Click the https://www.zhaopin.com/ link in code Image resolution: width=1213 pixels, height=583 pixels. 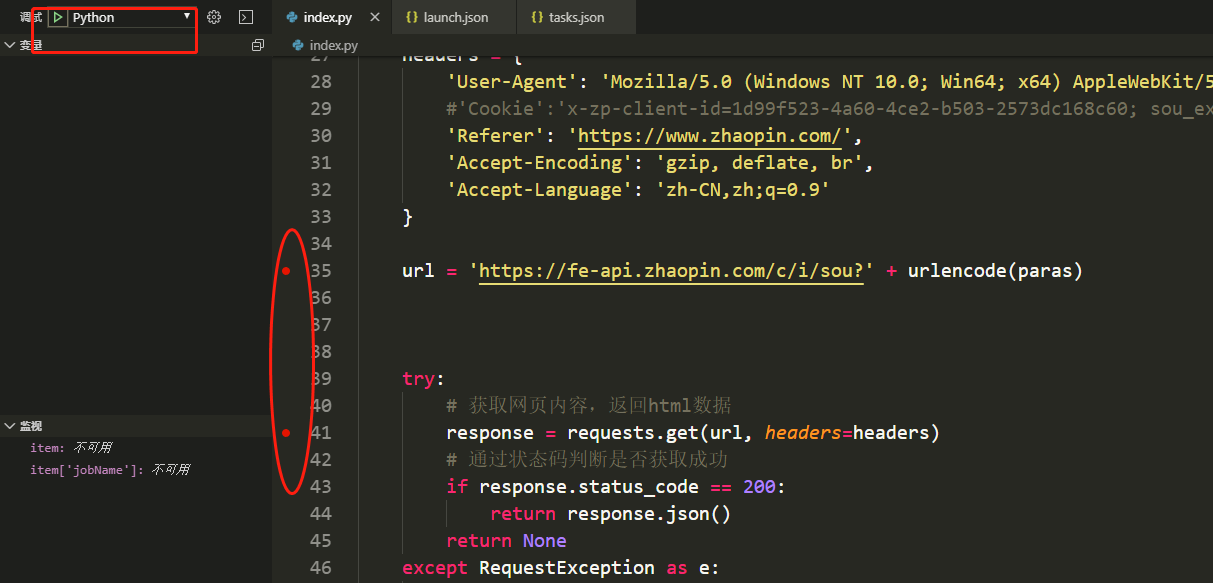(710, 136)
